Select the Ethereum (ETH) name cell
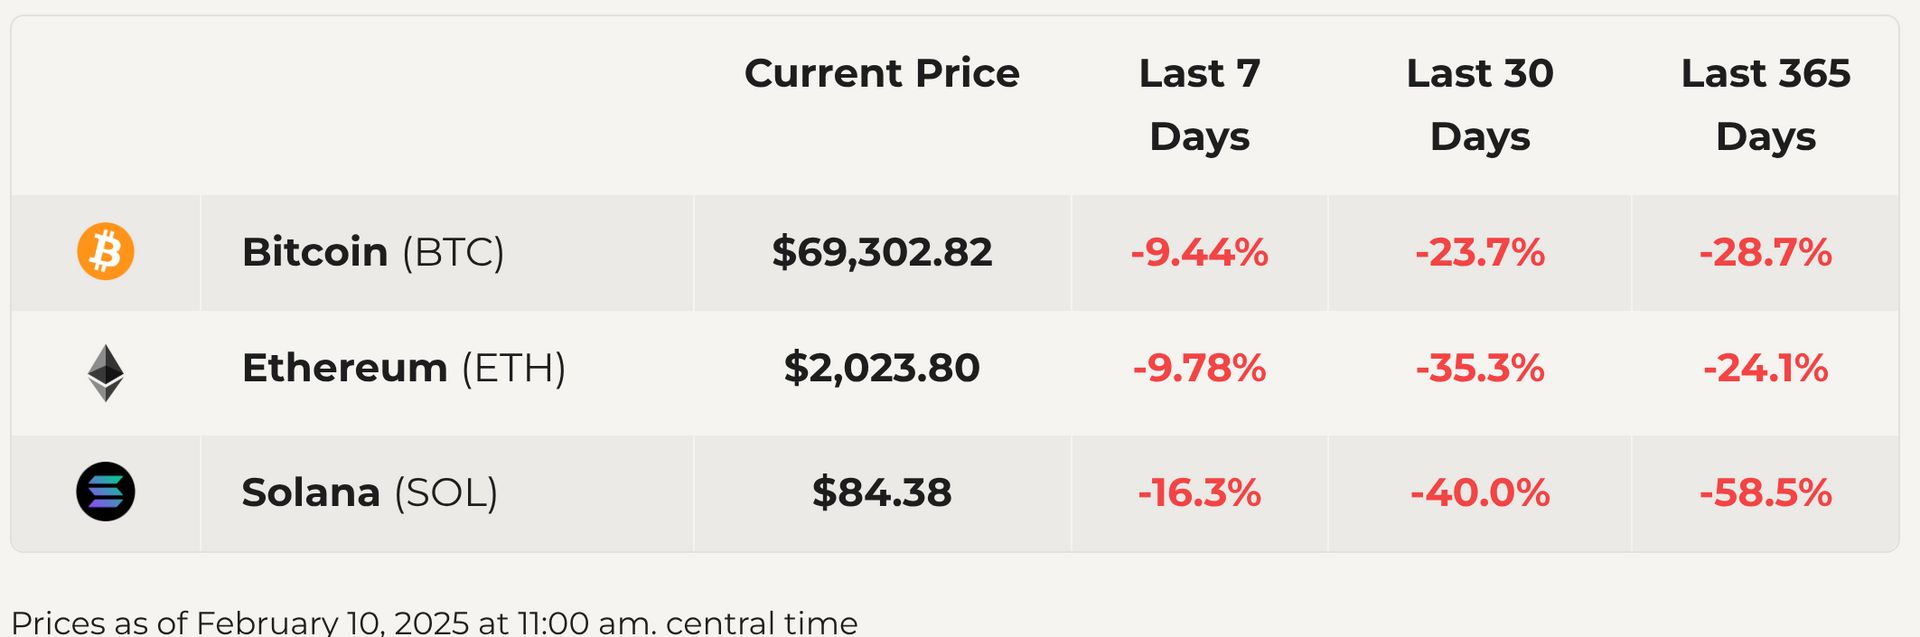Image resolution: width=1920 pixels, height=637 pixels. [403, 368]
